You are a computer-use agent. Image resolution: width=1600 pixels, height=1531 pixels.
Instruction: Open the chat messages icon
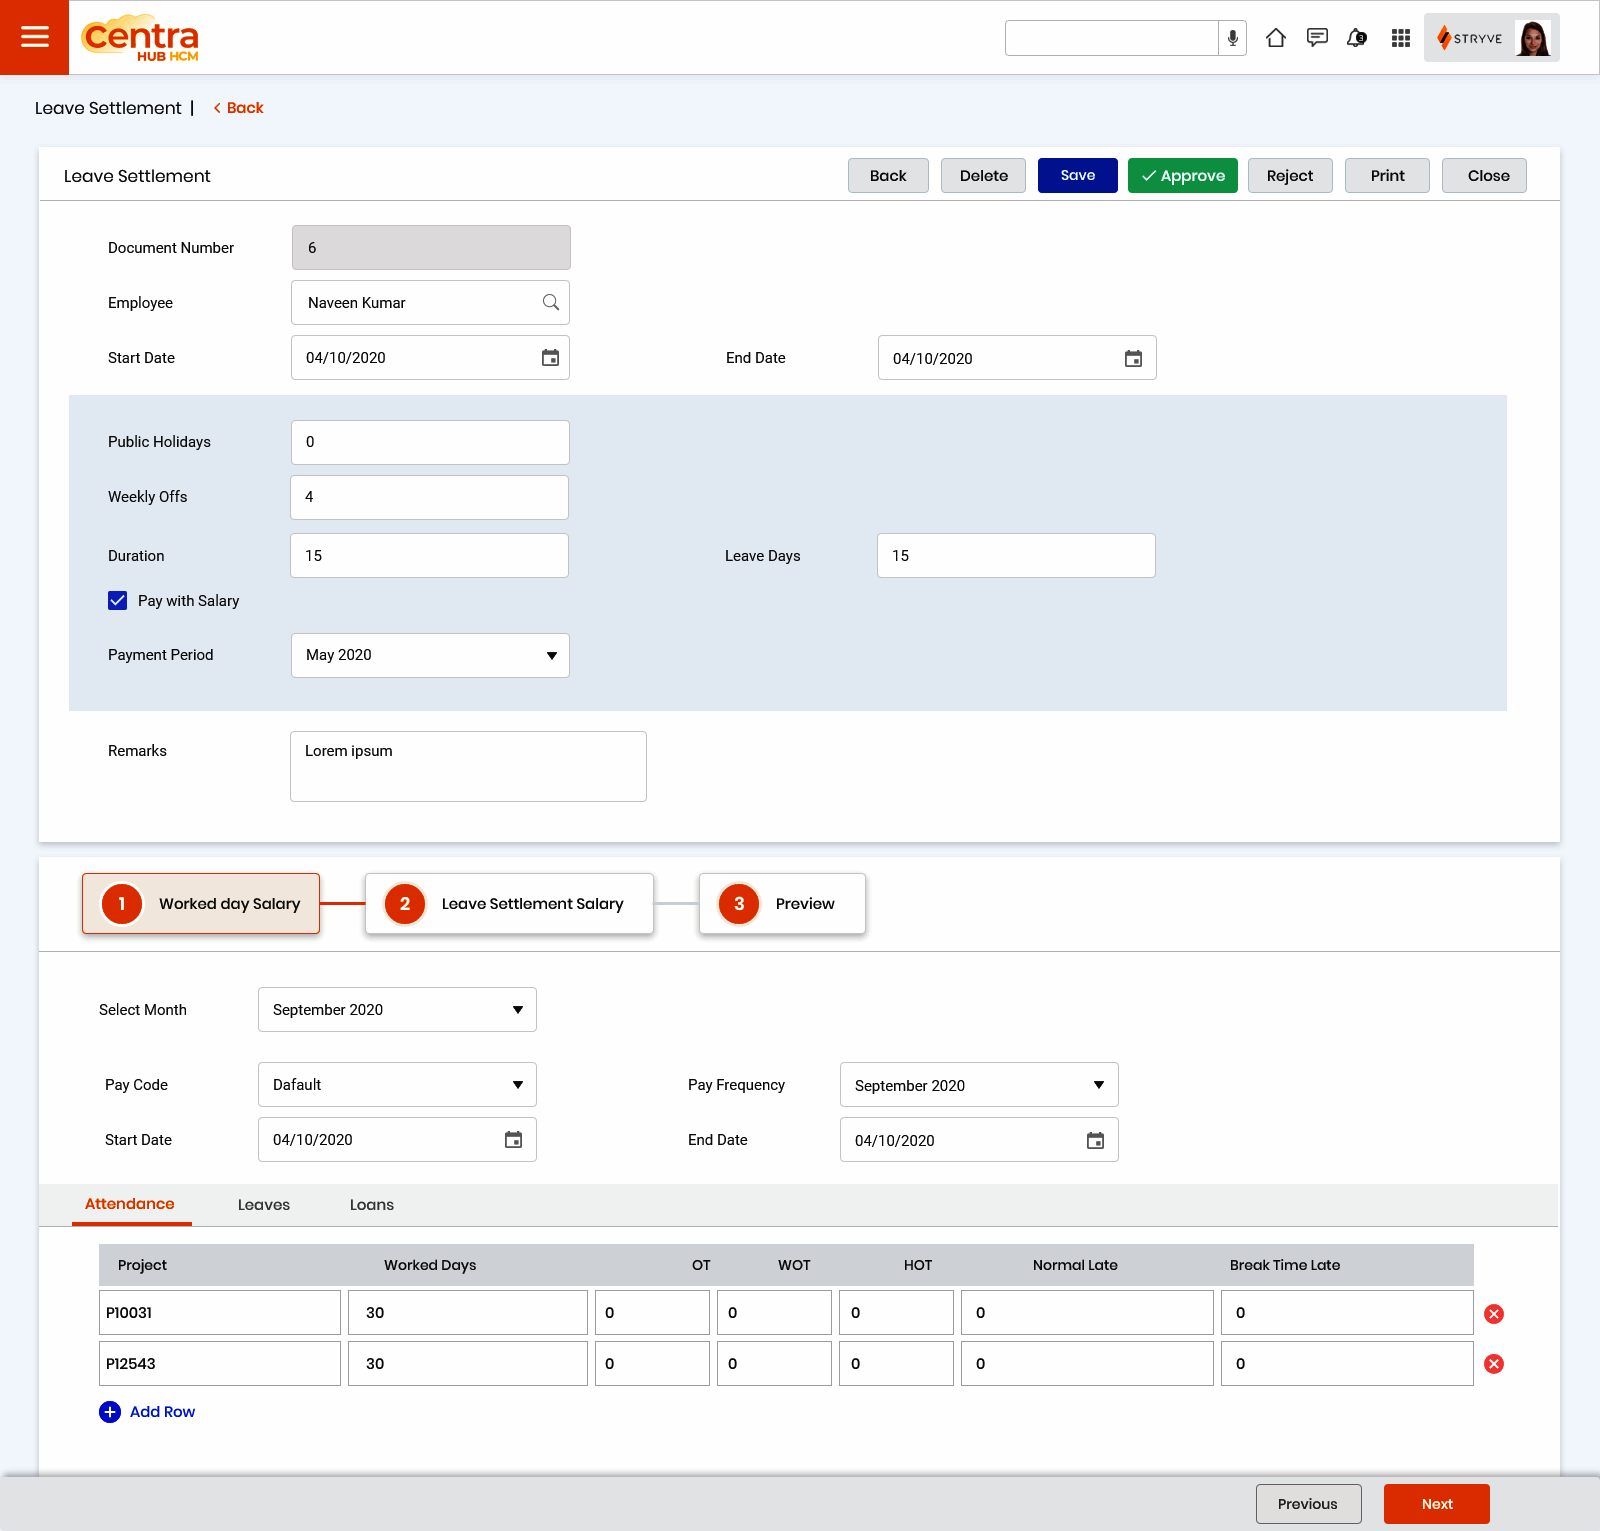coord(1317,38)
